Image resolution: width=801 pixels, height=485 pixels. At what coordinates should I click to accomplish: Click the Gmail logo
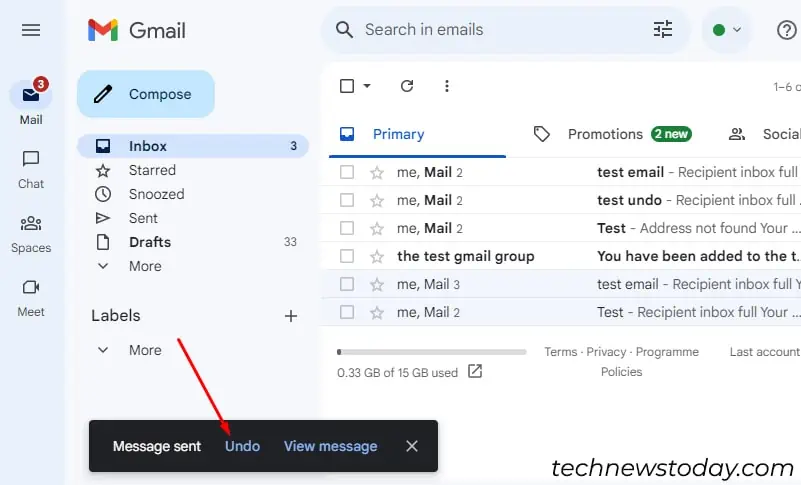(x=136, y=30)
